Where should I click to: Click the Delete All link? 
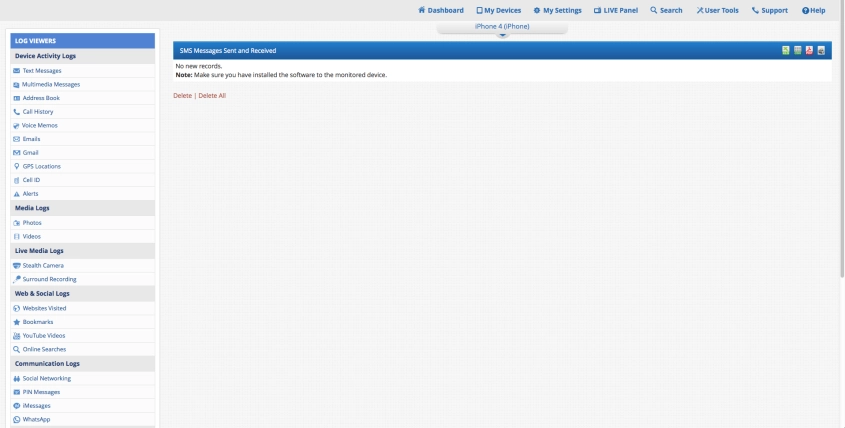[212, 95]
